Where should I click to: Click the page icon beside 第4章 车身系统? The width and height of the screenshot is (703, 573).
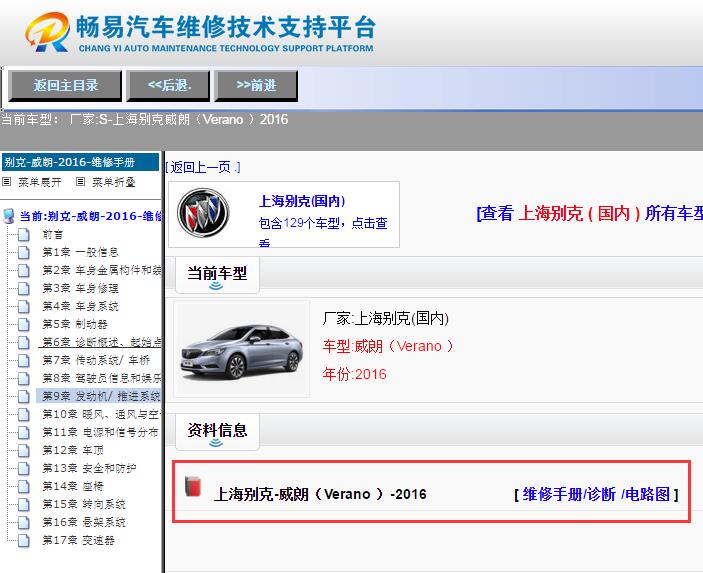tap(24, 306)
